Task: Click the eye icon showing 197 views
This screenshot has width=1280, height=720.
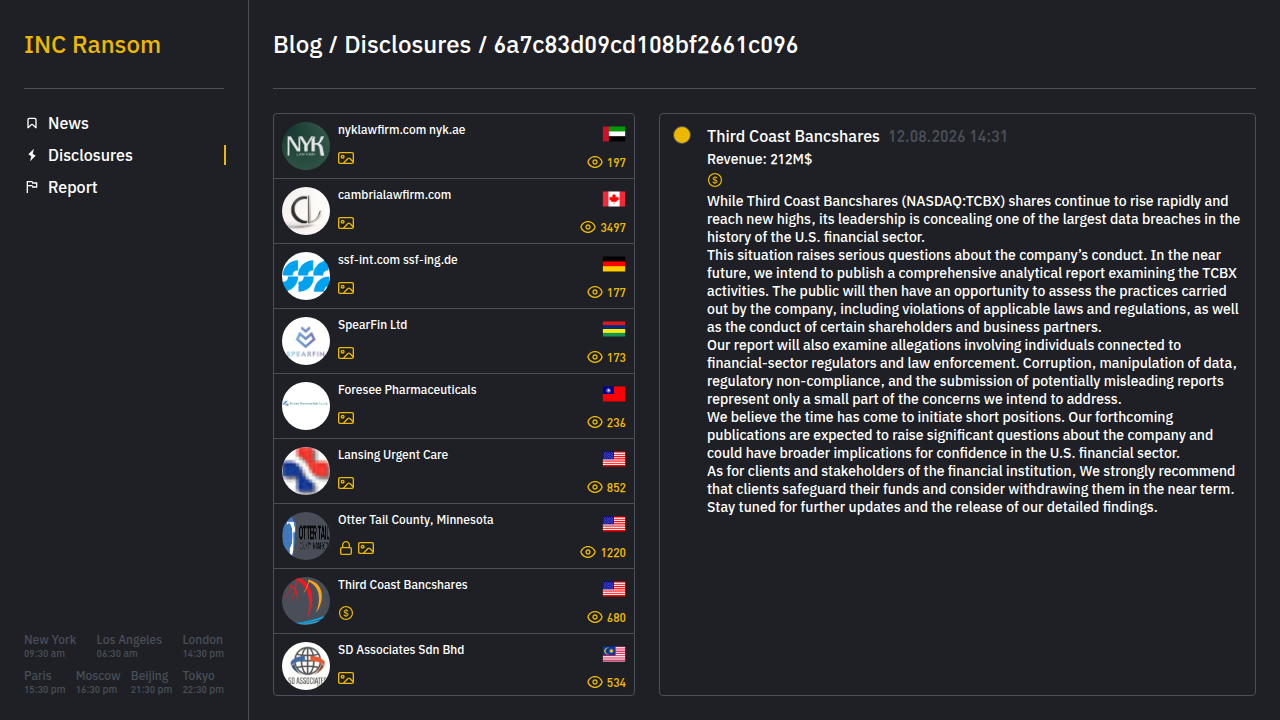Action: click(595, 162)
